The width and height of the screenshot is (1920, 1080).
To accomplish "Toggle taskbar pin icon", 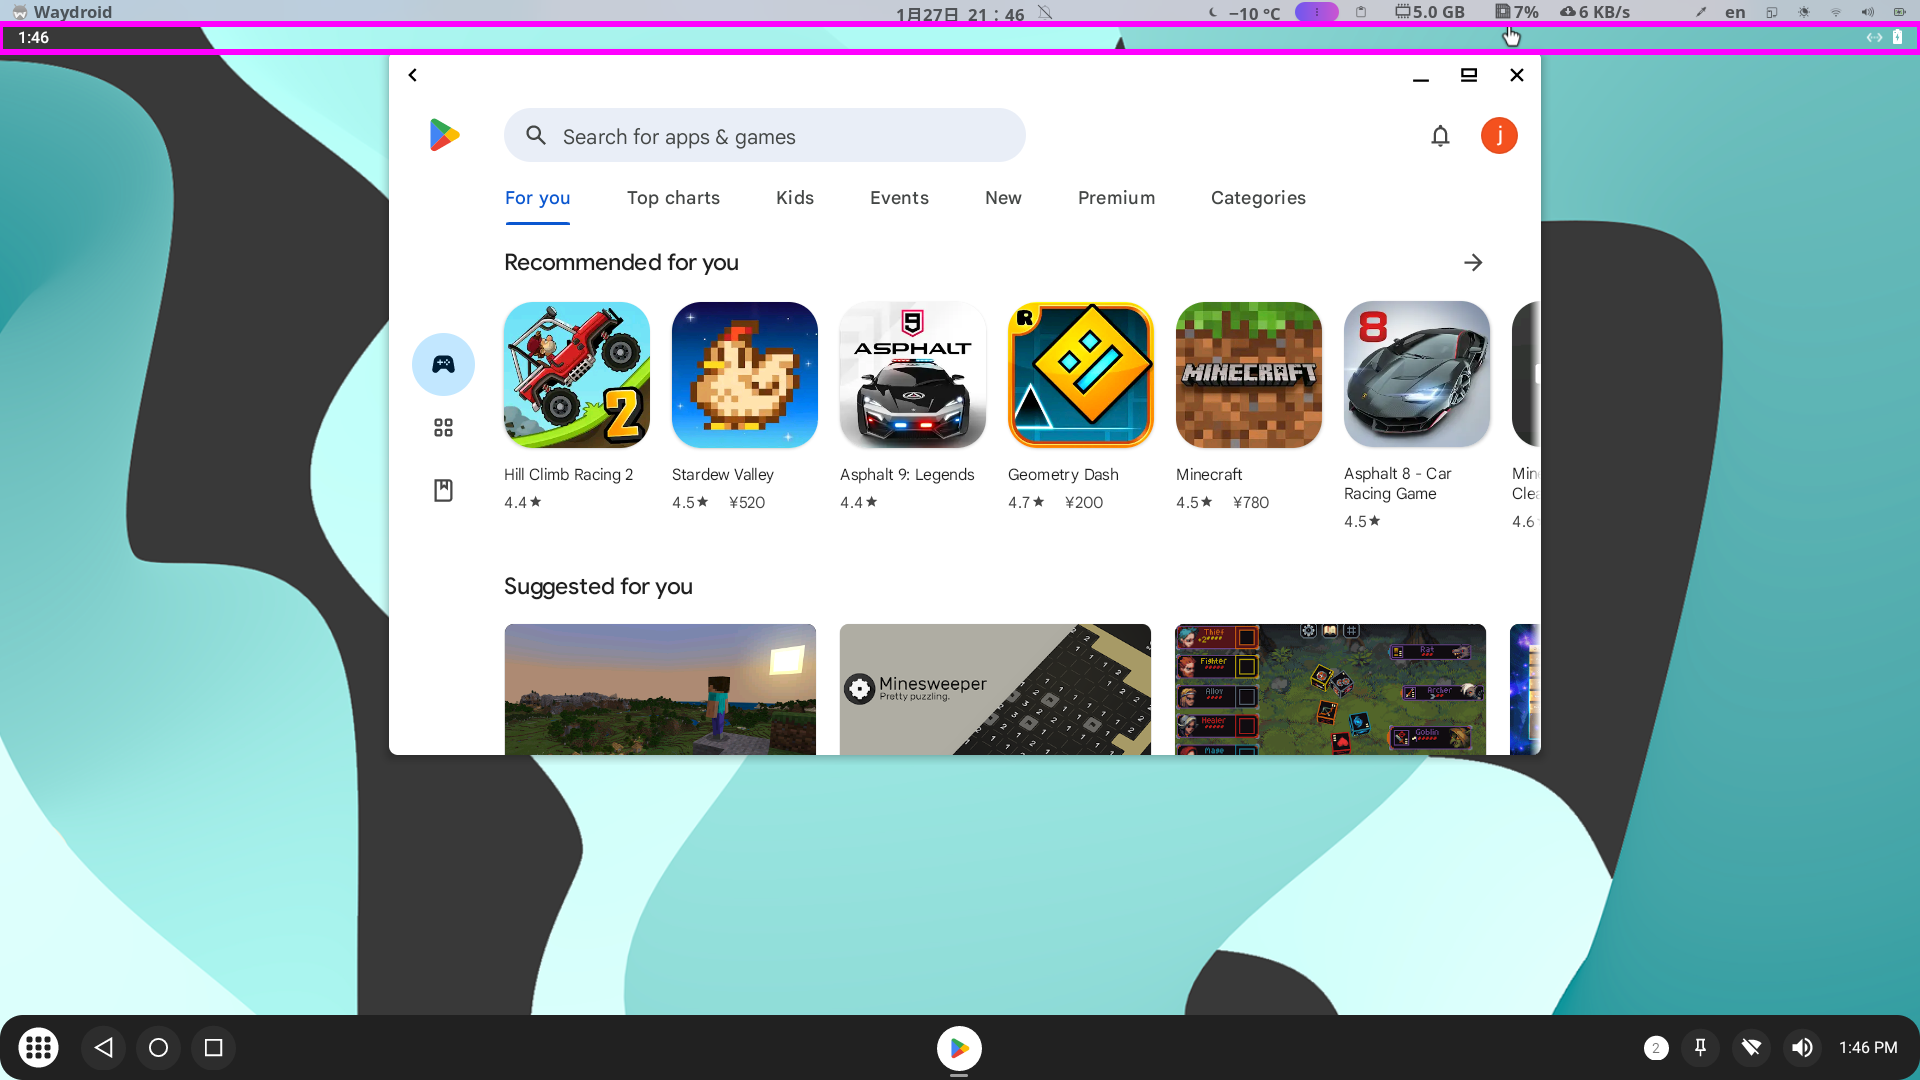I will click(x=1700, y=1047).
